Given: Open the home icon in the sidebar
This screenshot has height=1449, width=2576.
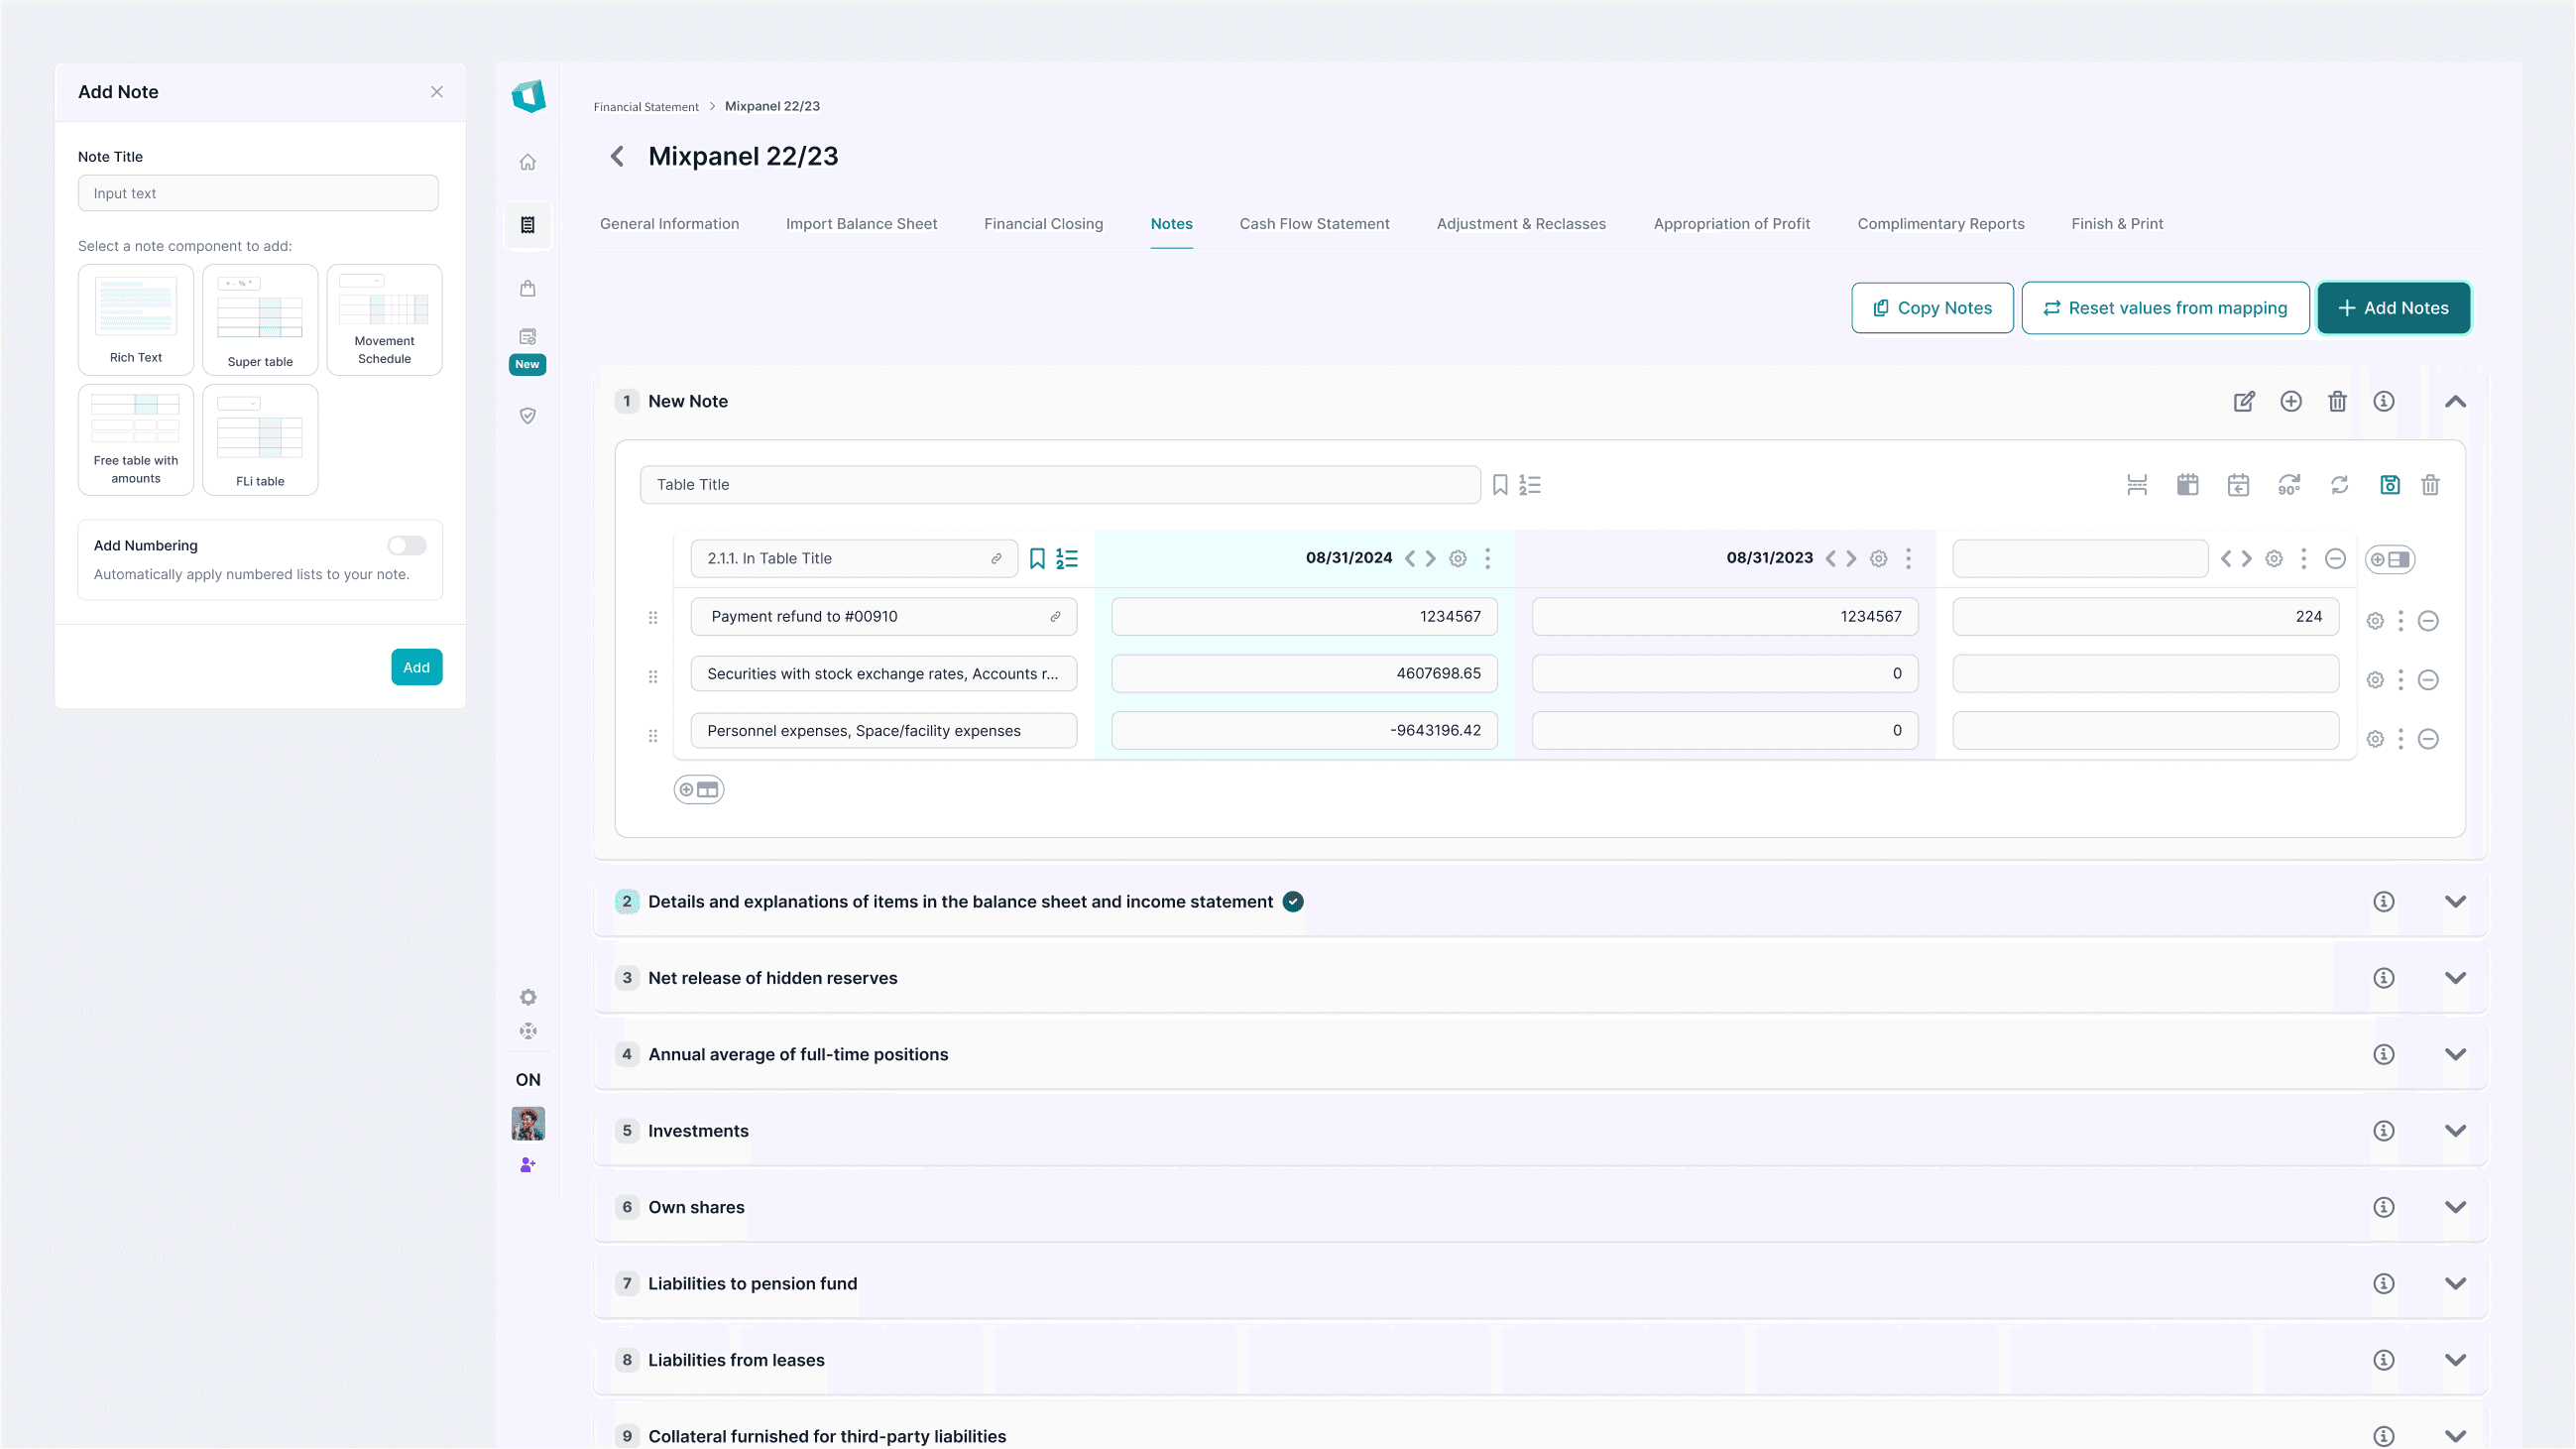Looking at the screenshot, I should click(x=528, y=162).
